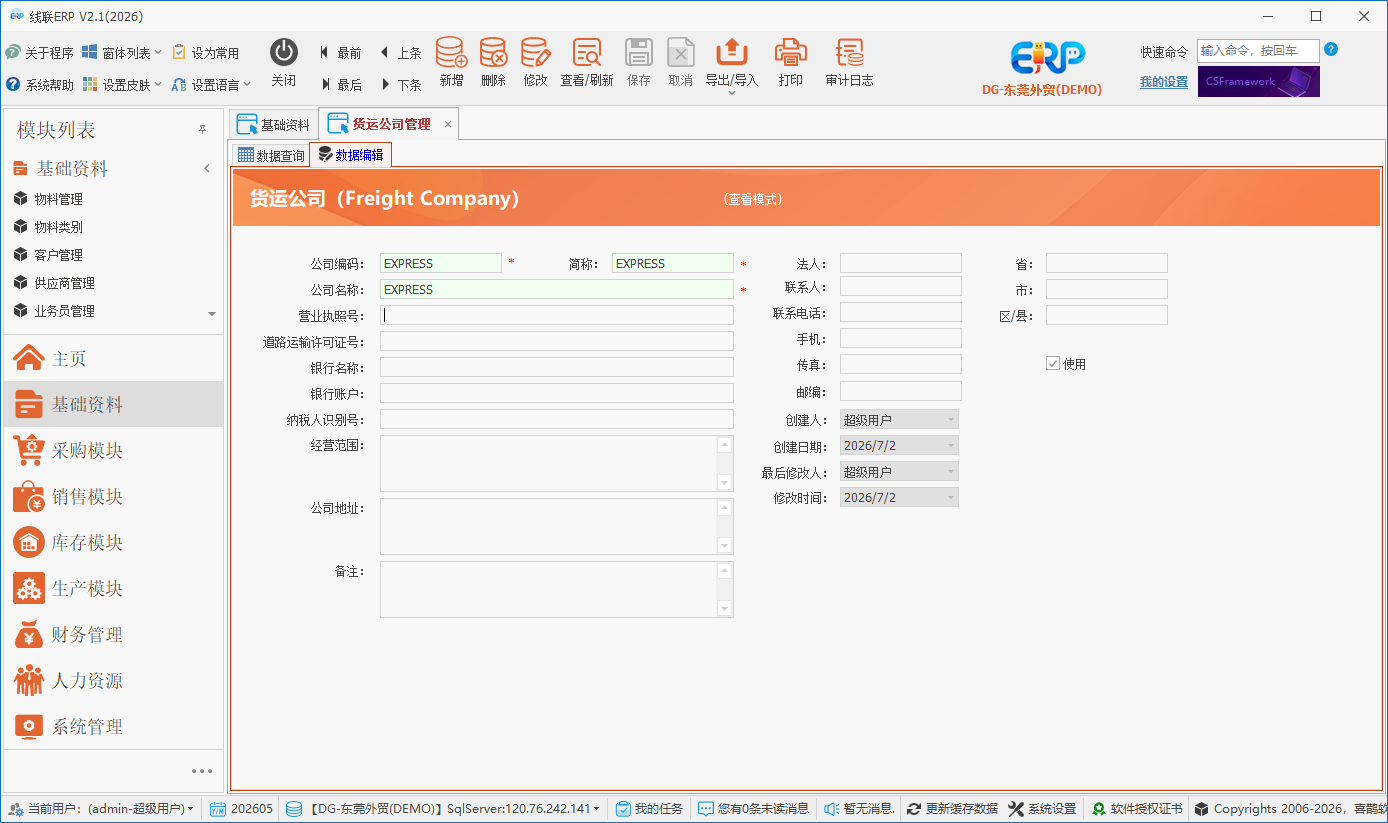Go to previous record with 上条
This screenshot has height=823, width=1388.
400,53
